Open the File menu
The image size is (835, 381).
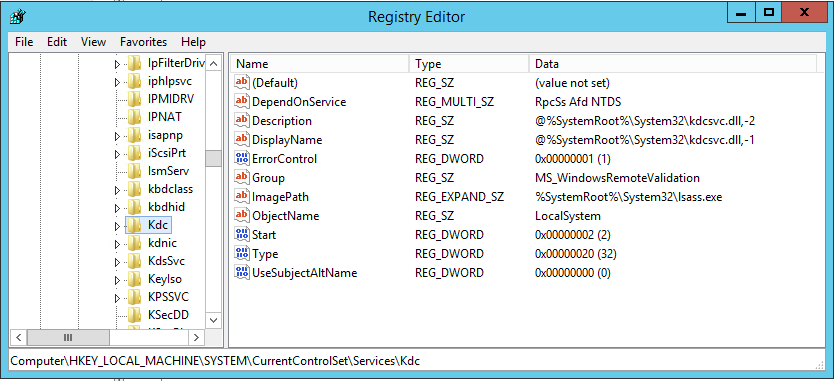[24, 42]
